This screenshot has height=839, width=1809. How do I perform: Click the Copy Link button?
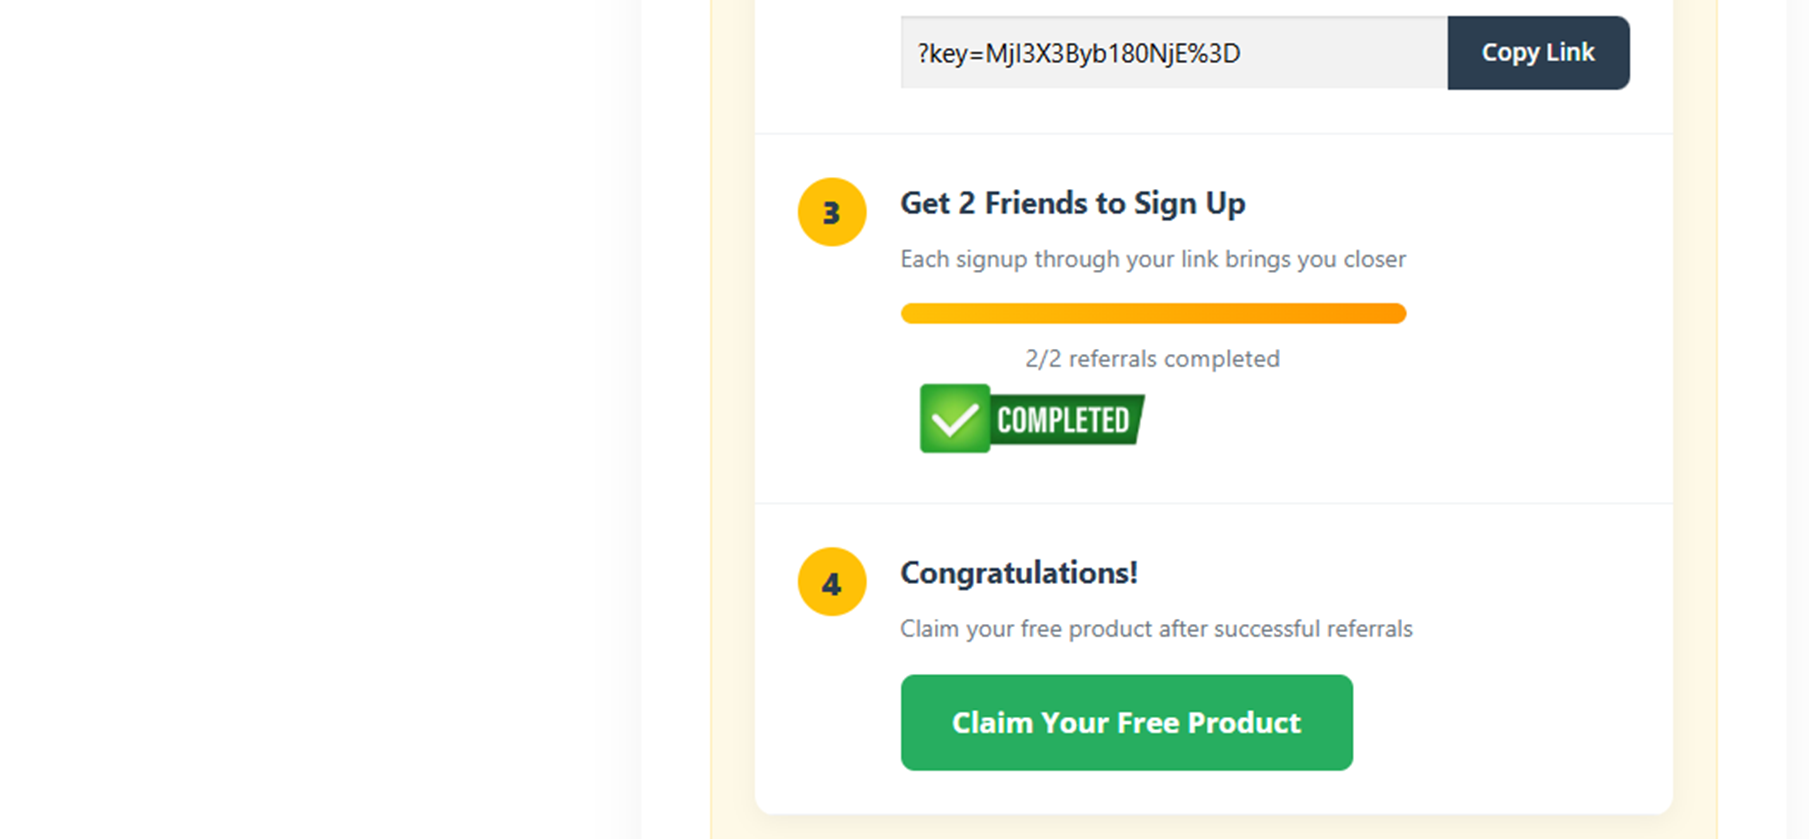click(1537, 52)
